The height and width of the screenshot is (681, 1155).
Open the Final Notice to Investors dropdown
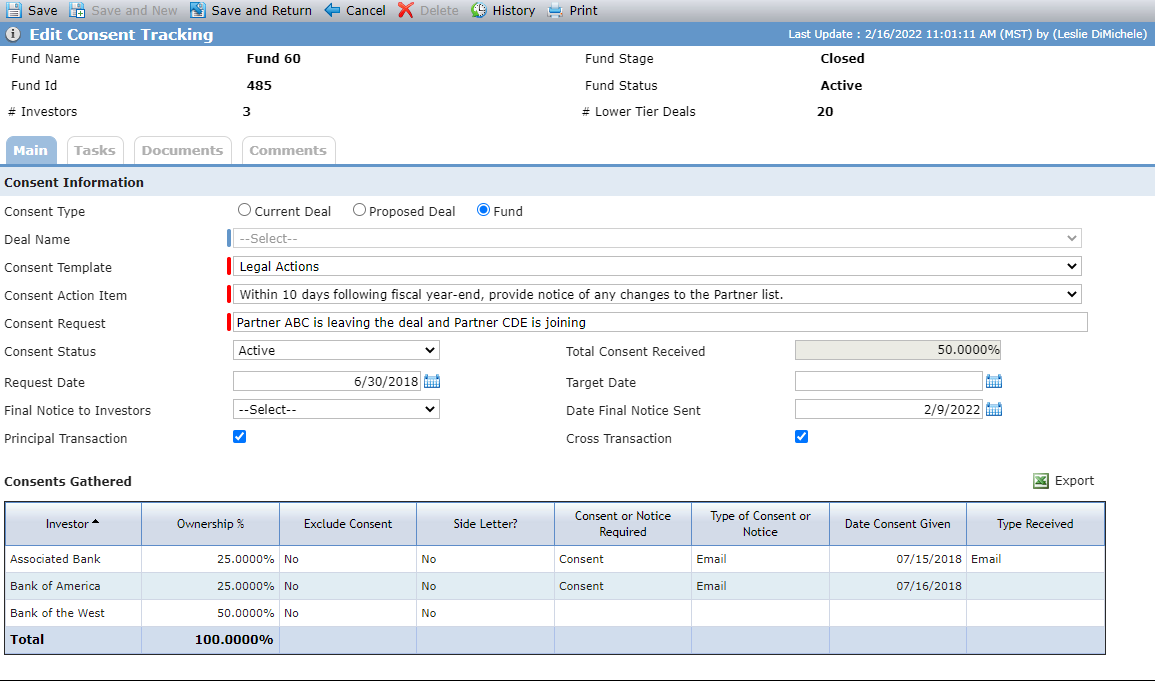[336, 409]
